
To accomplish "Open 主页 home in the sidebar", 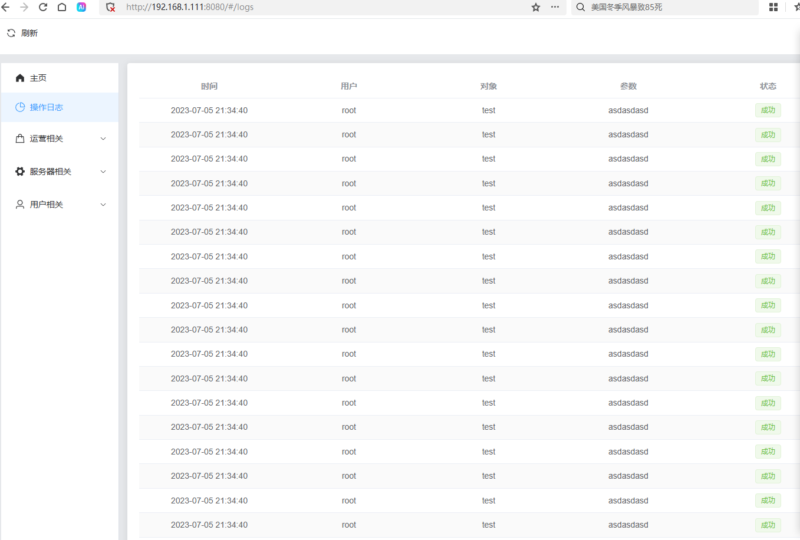I will (x=38, y=78).
